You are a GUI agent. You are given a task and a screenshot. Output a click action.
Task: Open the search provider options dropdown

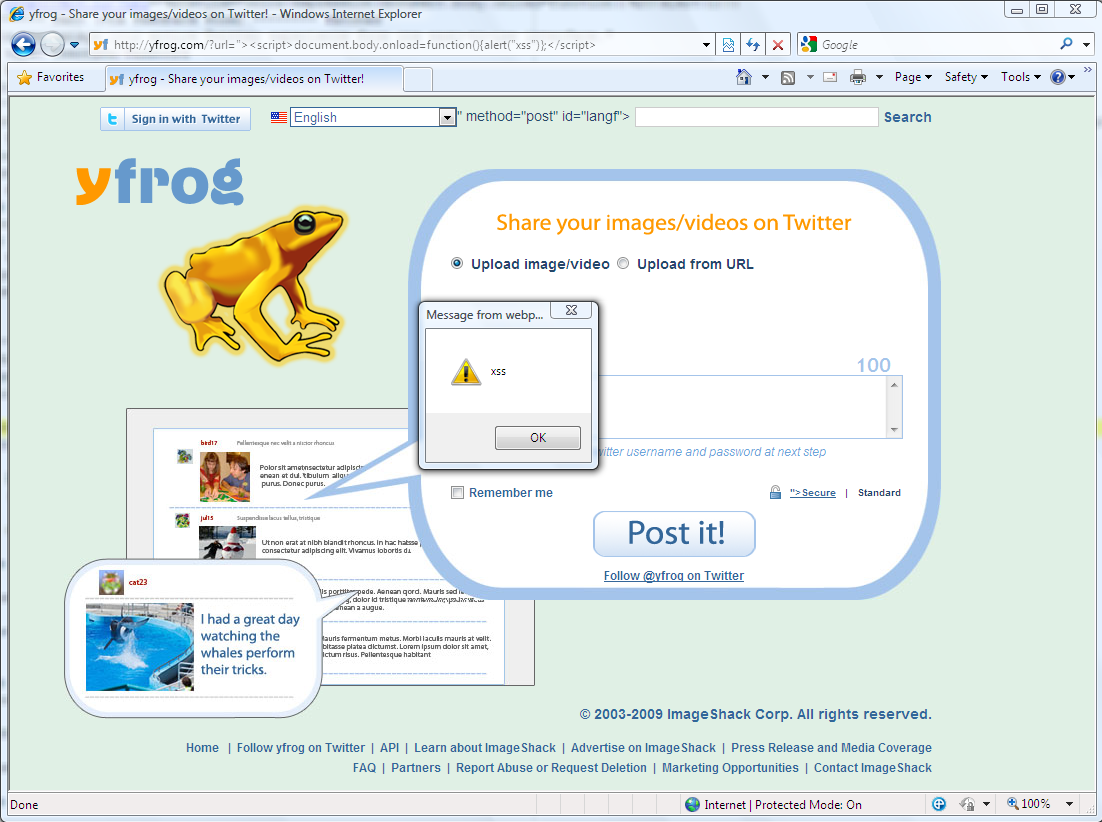tap(1086, 45)
